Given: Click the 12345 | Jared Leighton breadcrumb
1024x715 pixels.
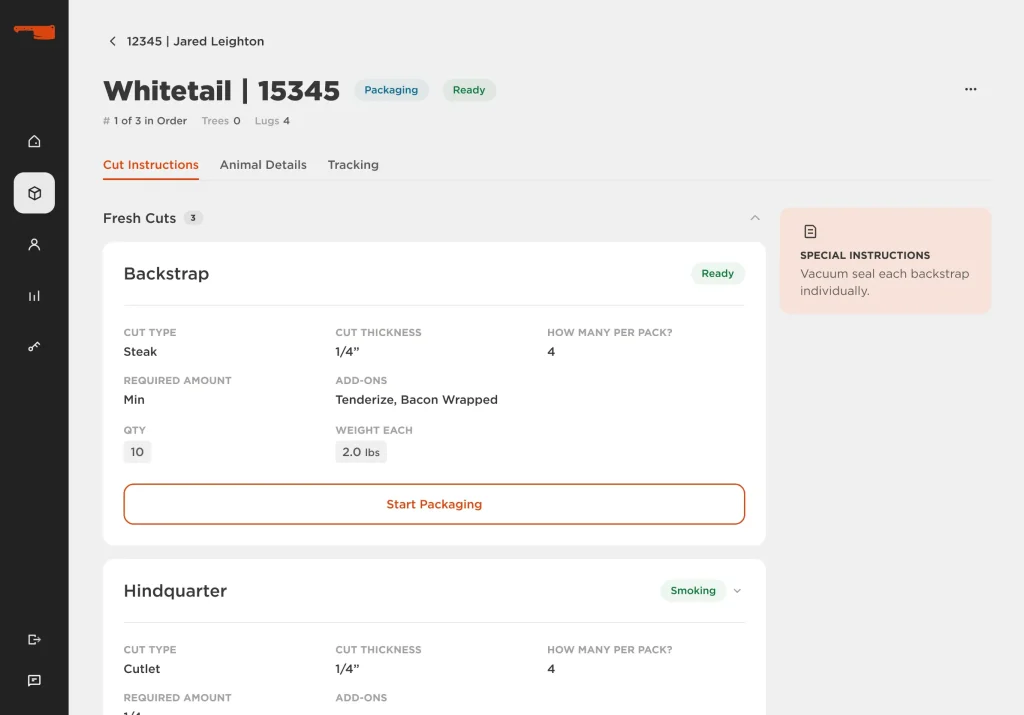Looking at the screenshot, I should click(x=195, y=41).
